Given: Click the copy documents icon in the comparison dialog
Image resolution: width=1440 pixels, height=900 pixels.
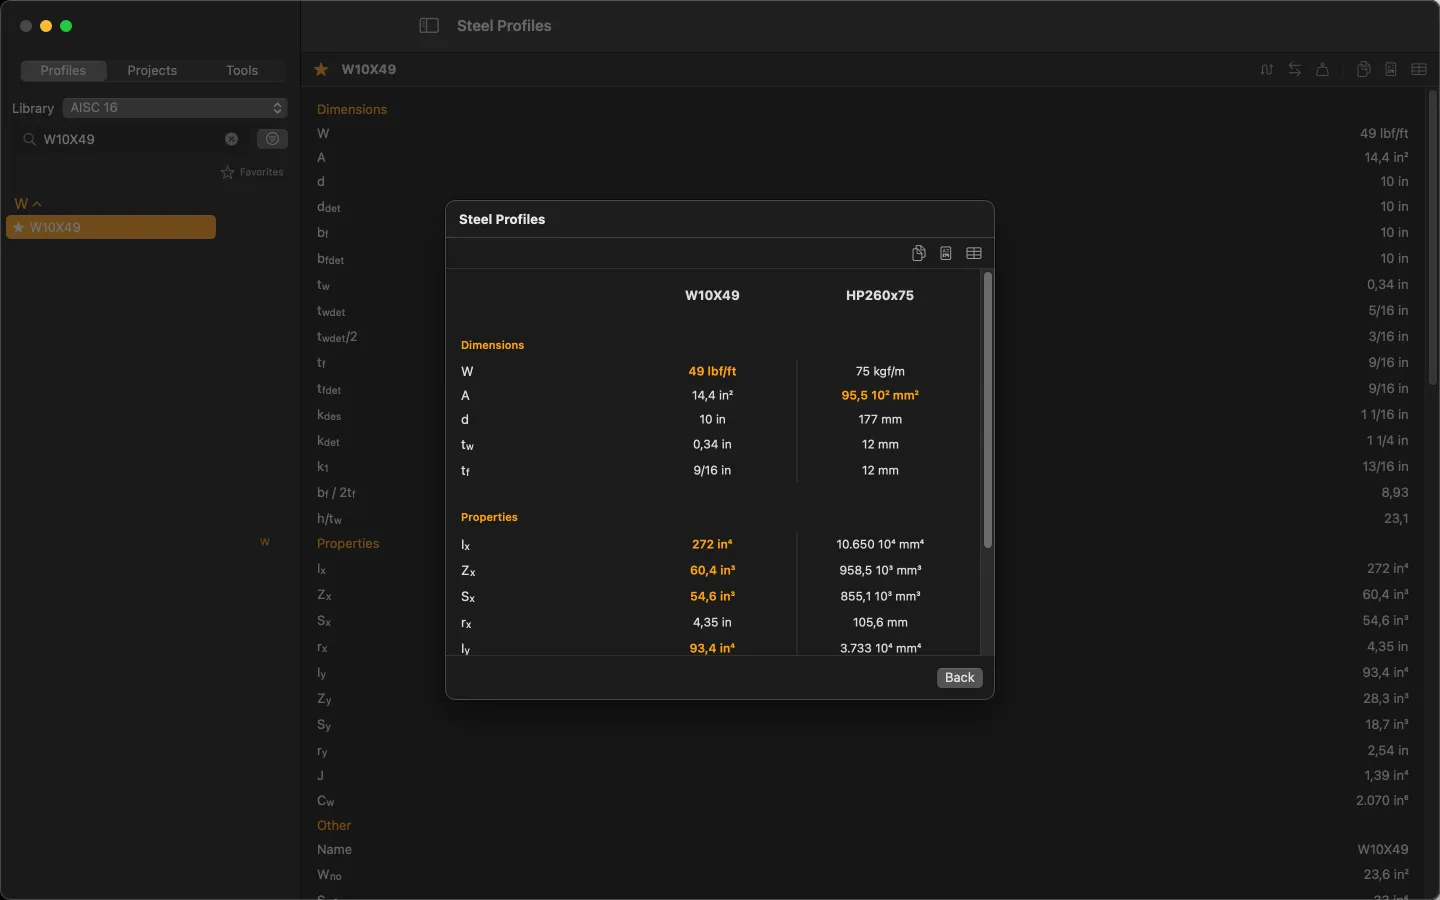Looking at the screenshot, I should 918,253.
